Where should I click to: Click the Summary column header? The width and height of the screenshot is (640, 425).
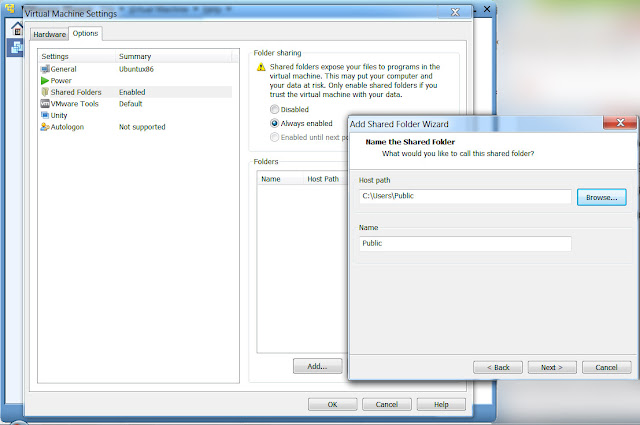pos(174,56)
